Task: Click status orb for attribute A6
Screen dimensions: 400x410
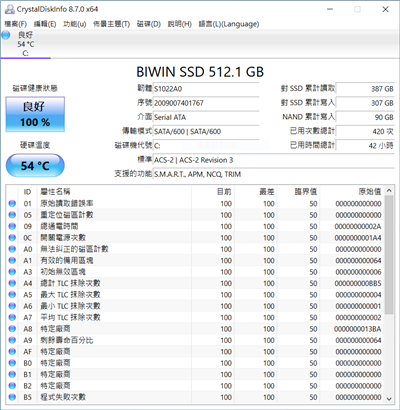Action: click(x=12, y=306)
